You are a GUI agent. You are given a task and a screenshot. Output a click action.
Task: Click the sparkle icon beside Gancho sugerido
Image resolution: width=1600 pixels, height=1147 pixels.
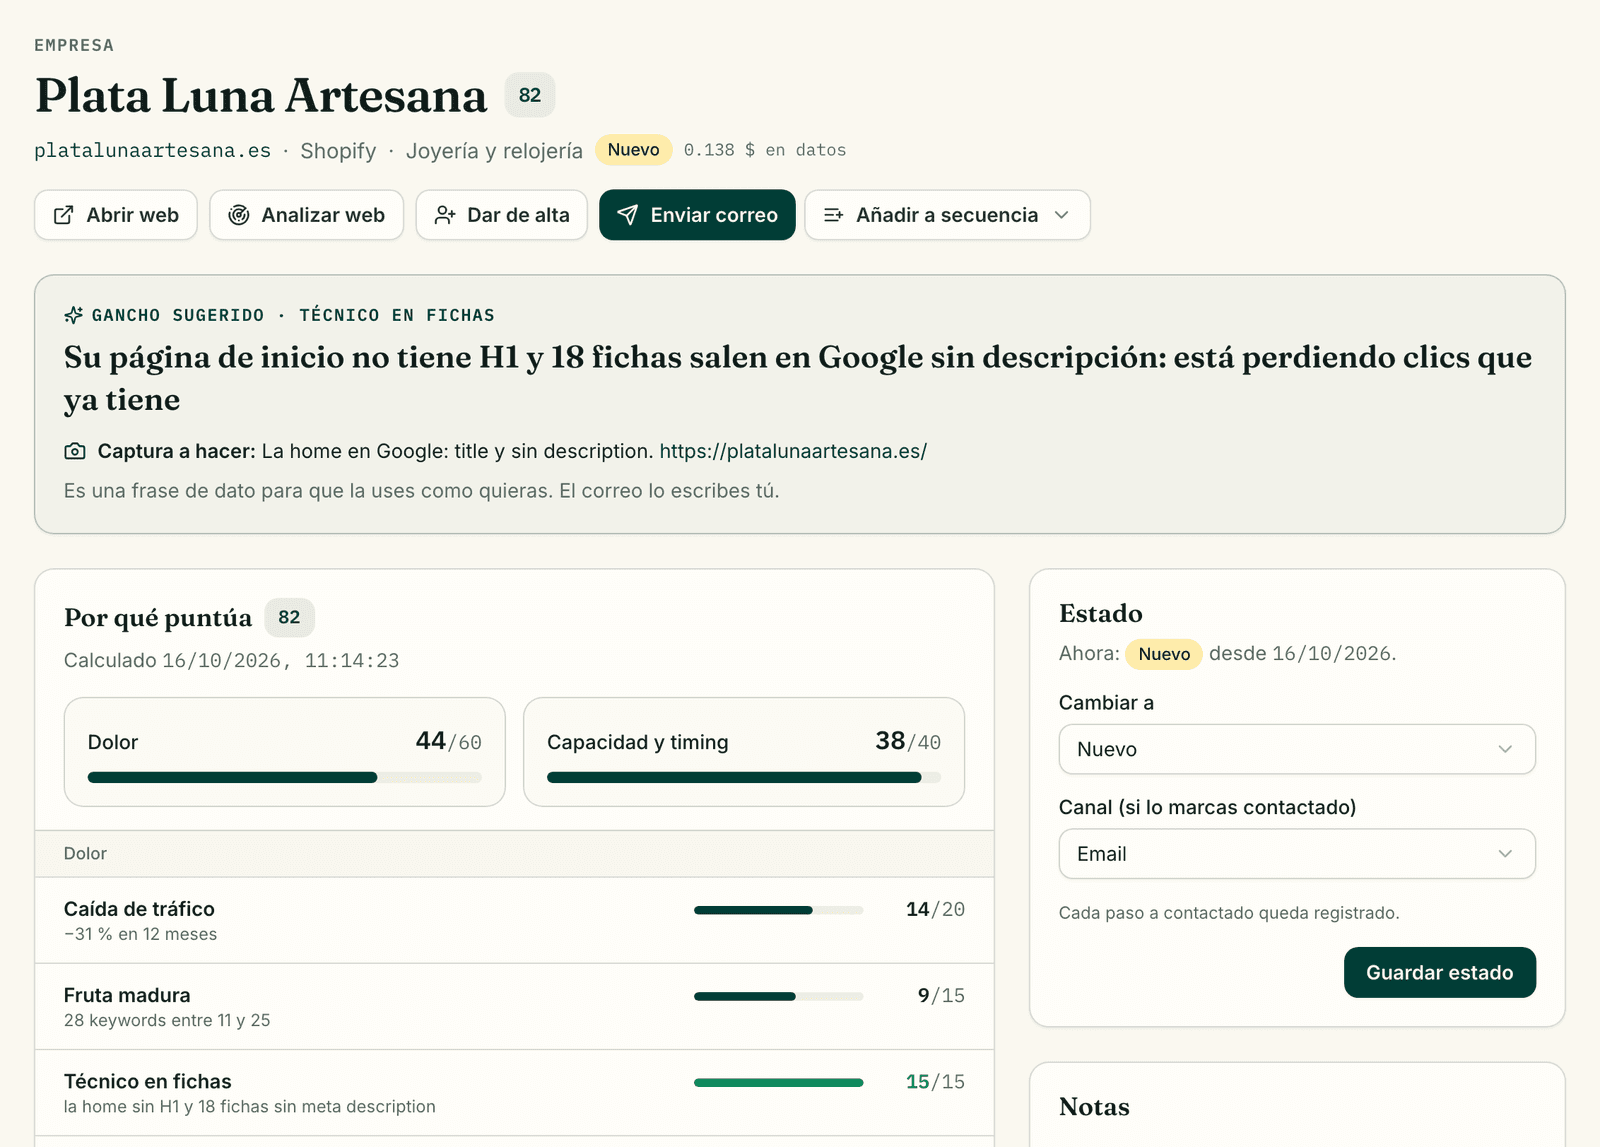[74, 315]
